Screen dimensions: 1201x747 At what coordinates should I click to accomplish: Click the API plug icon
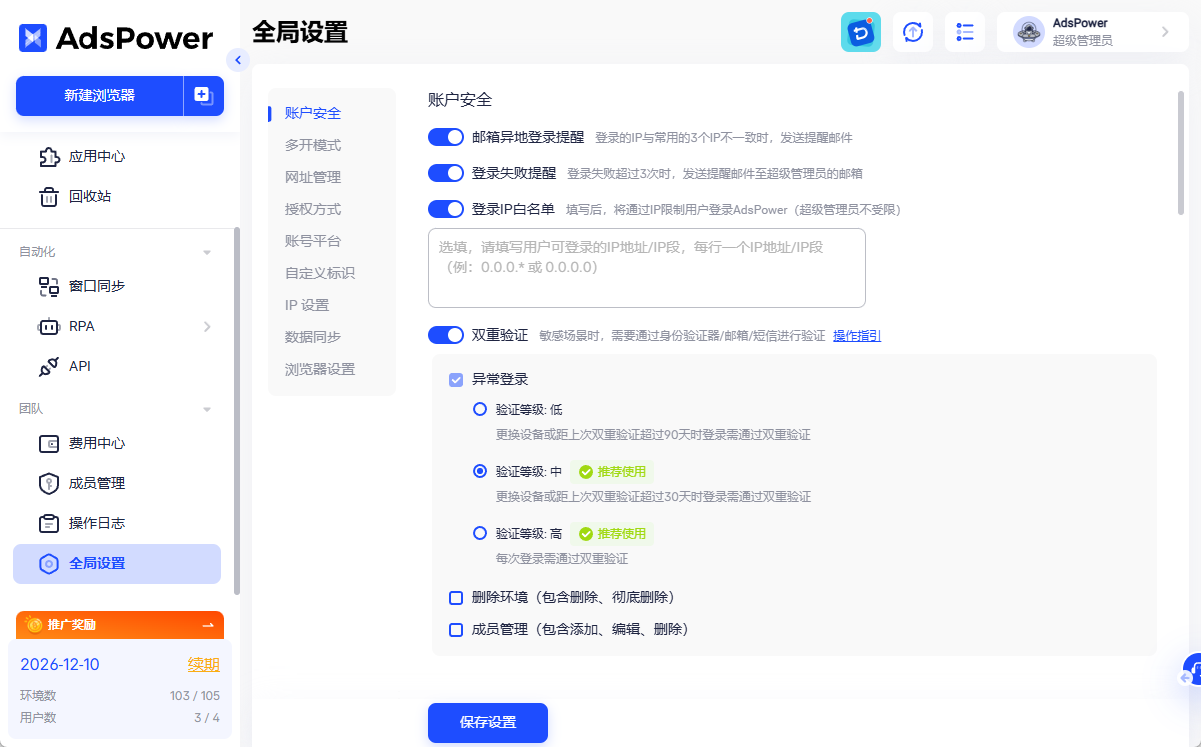point(49,367)
